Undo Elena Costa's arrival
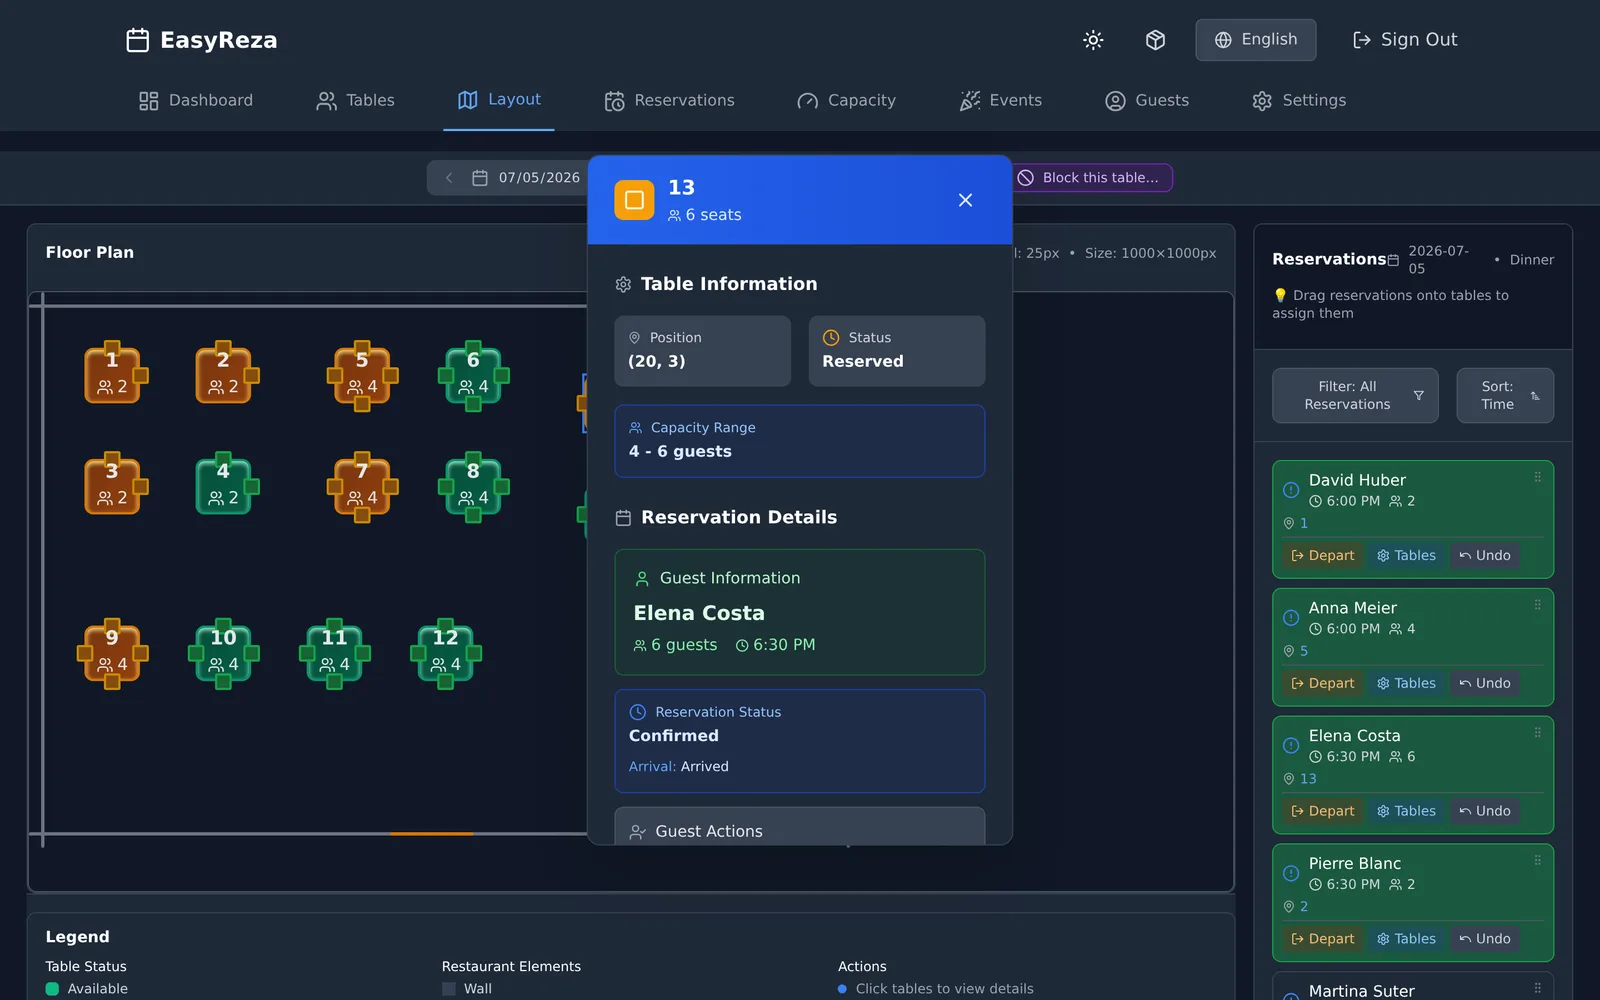The height and width of the screenshot is (1000, 1600). tap(1485, 812)
